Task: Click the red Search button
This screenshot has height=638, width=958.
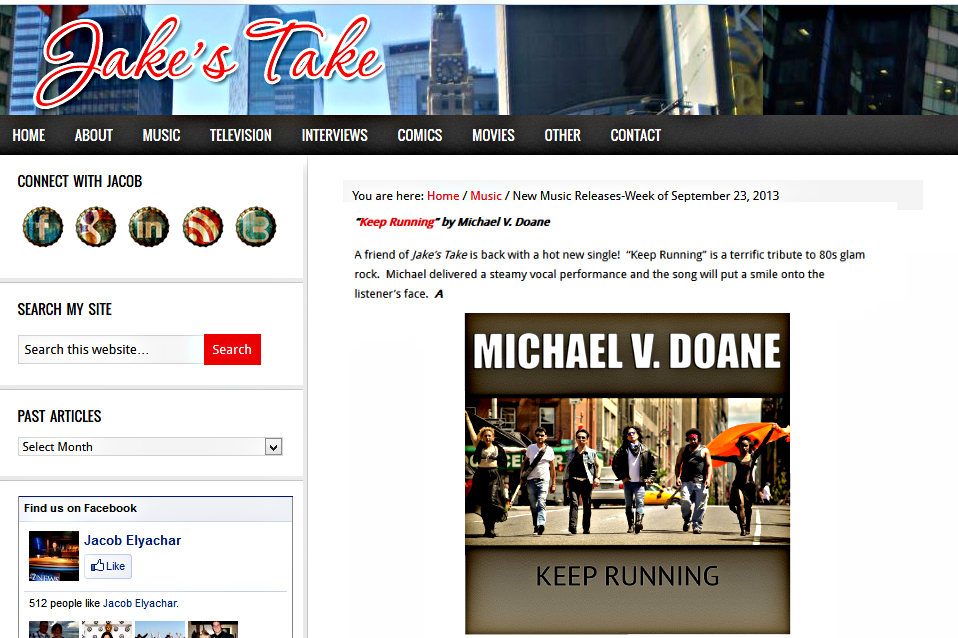Action: [x=232, y=350]
